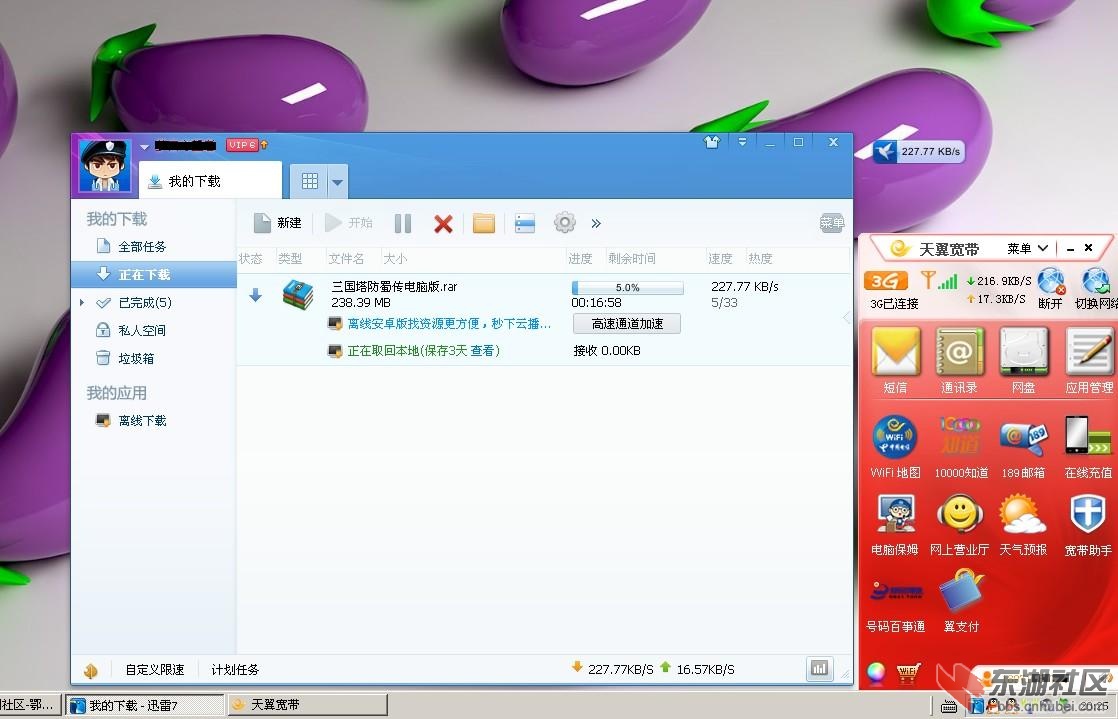Open 网盘 in 天翼宽带
Viewport: 1118px width, 719px height.
click(x=1024, y=360)
